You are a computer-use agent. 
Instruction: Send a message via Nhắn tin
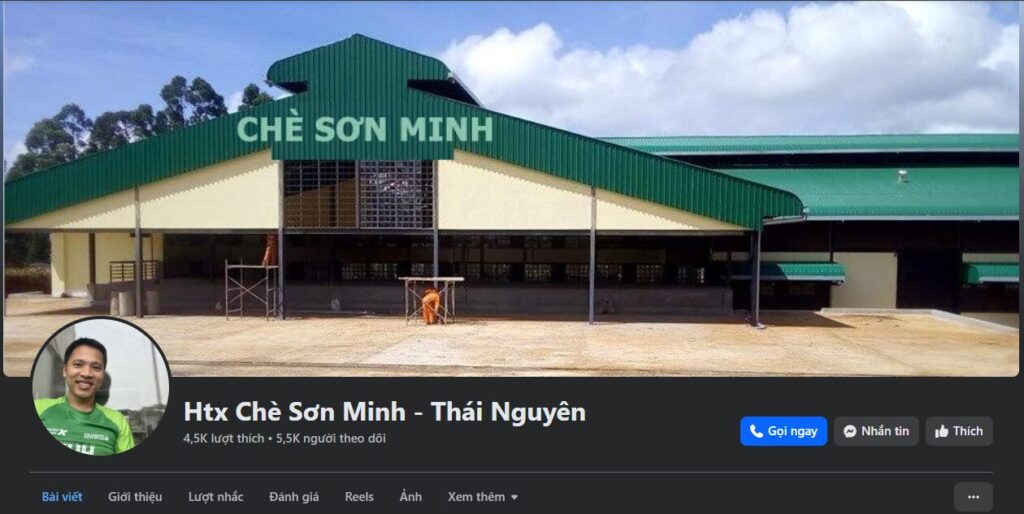(876, 431)
